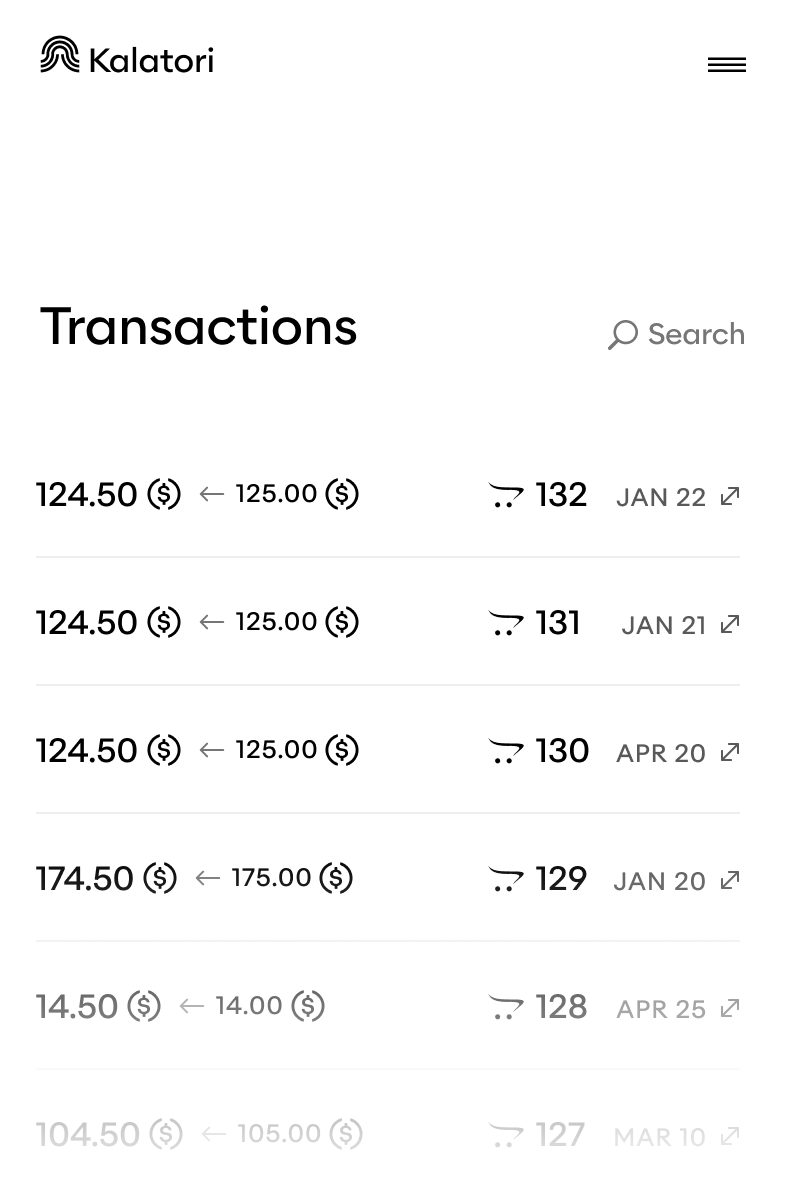The height and width of the screenshot is (1198, 786).
Task: Click order number 128
Action: click(561, 1007)
